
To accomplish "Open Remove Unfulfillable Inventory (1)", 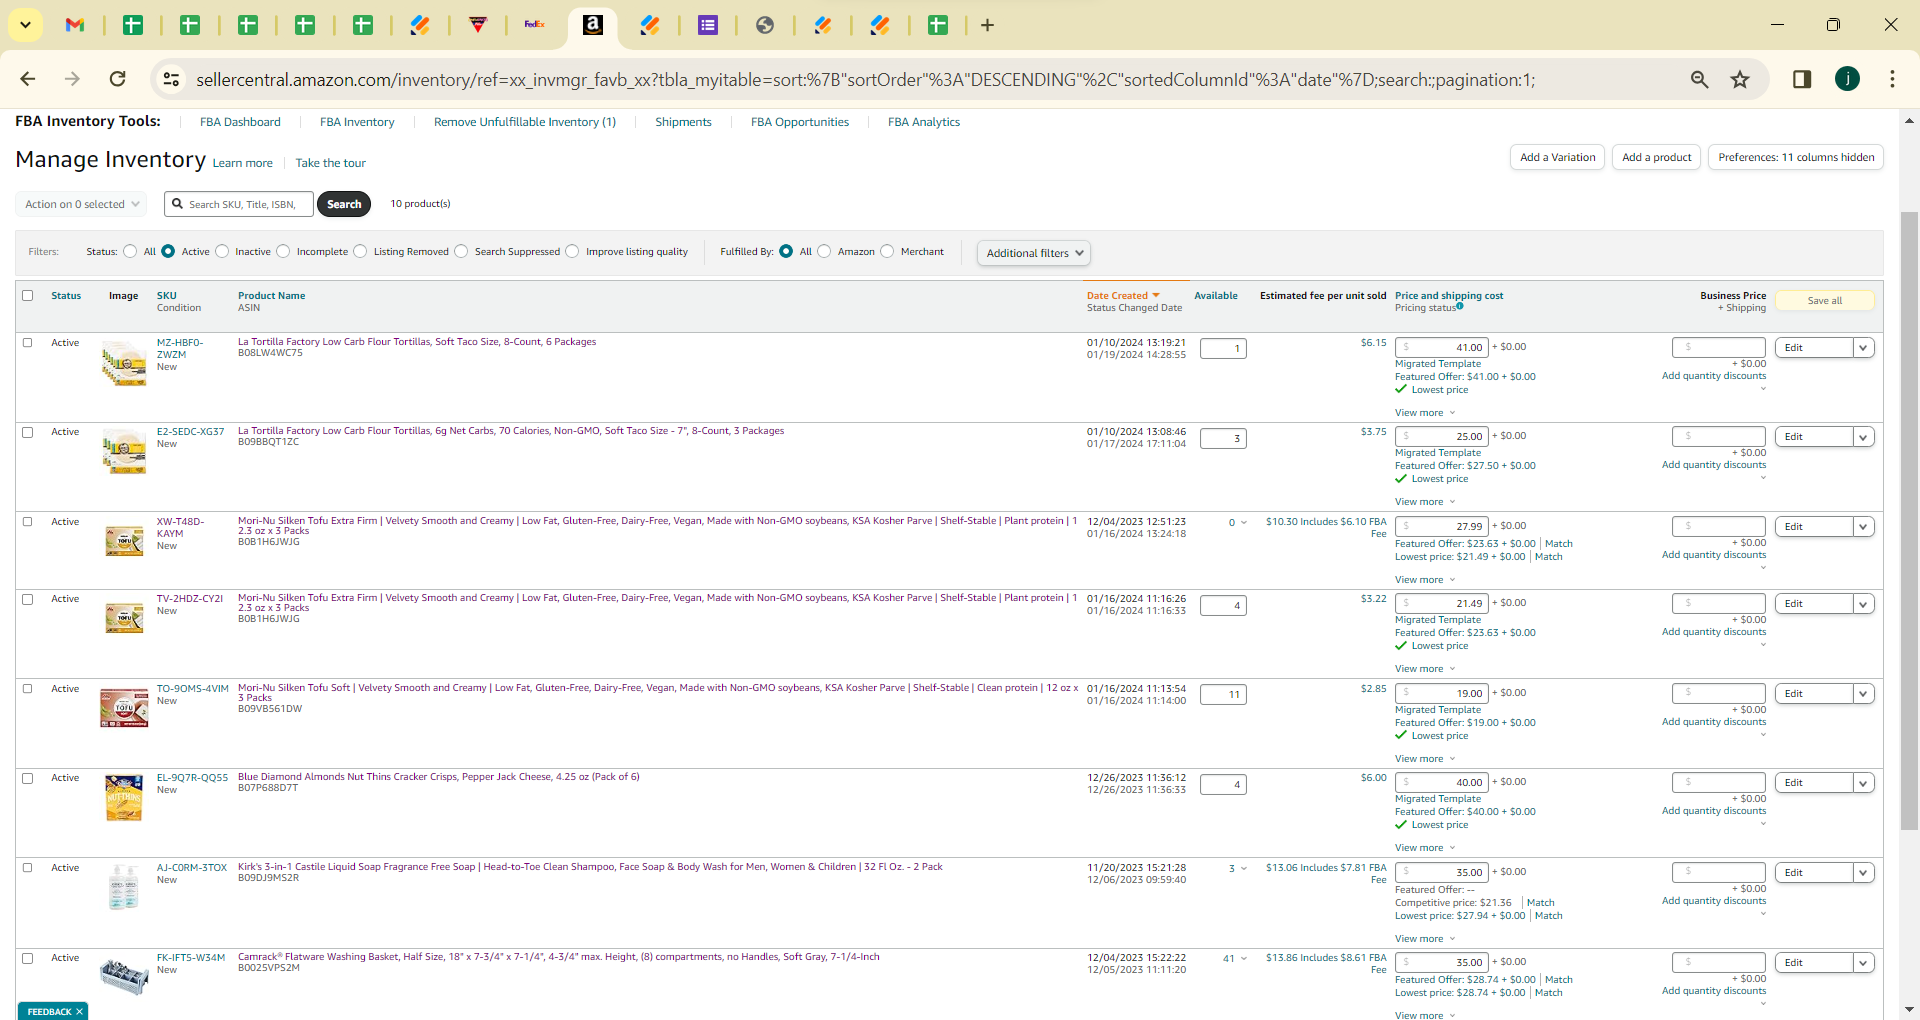I will click(525, 122).
